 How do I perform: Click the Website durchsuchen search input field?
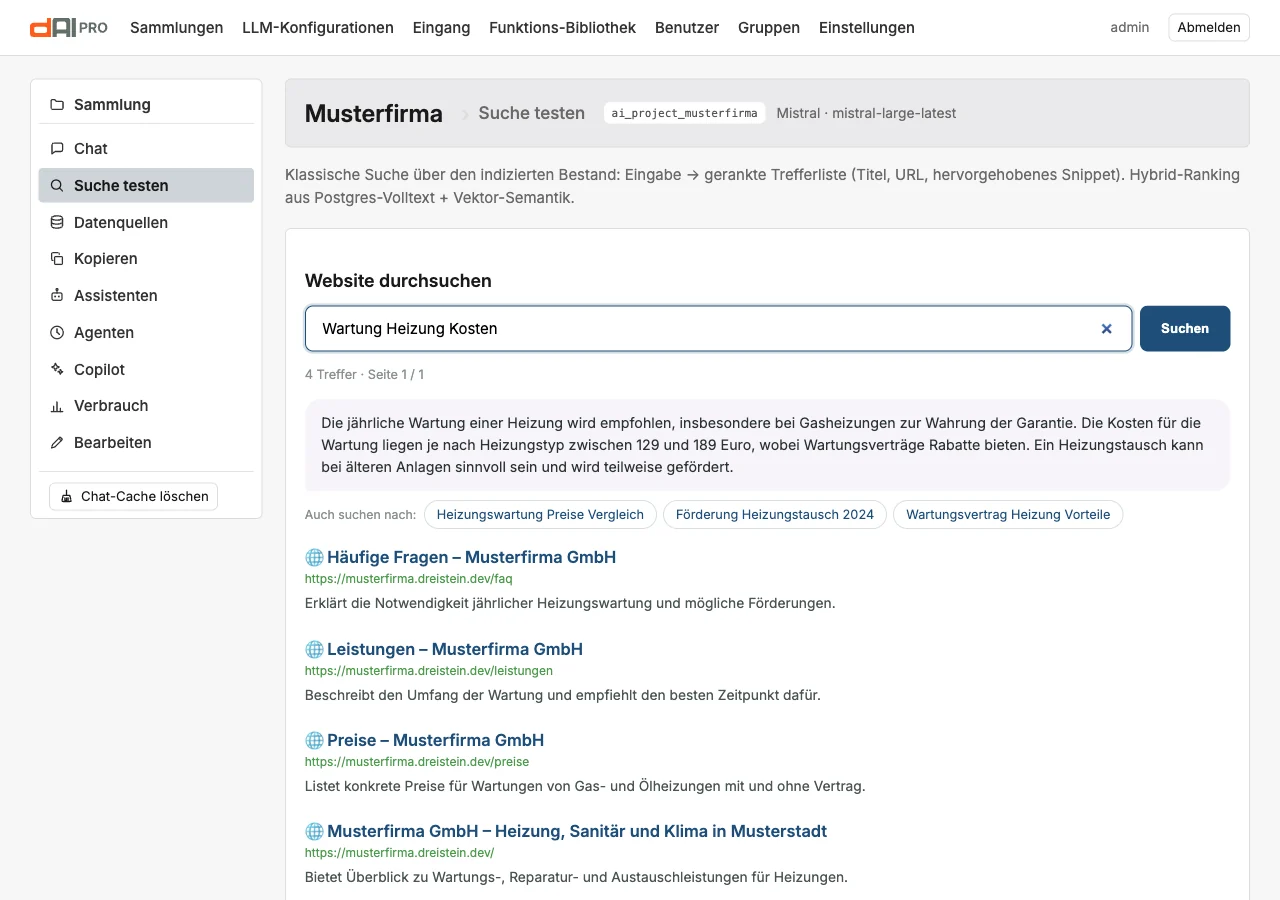coord(718,329)
